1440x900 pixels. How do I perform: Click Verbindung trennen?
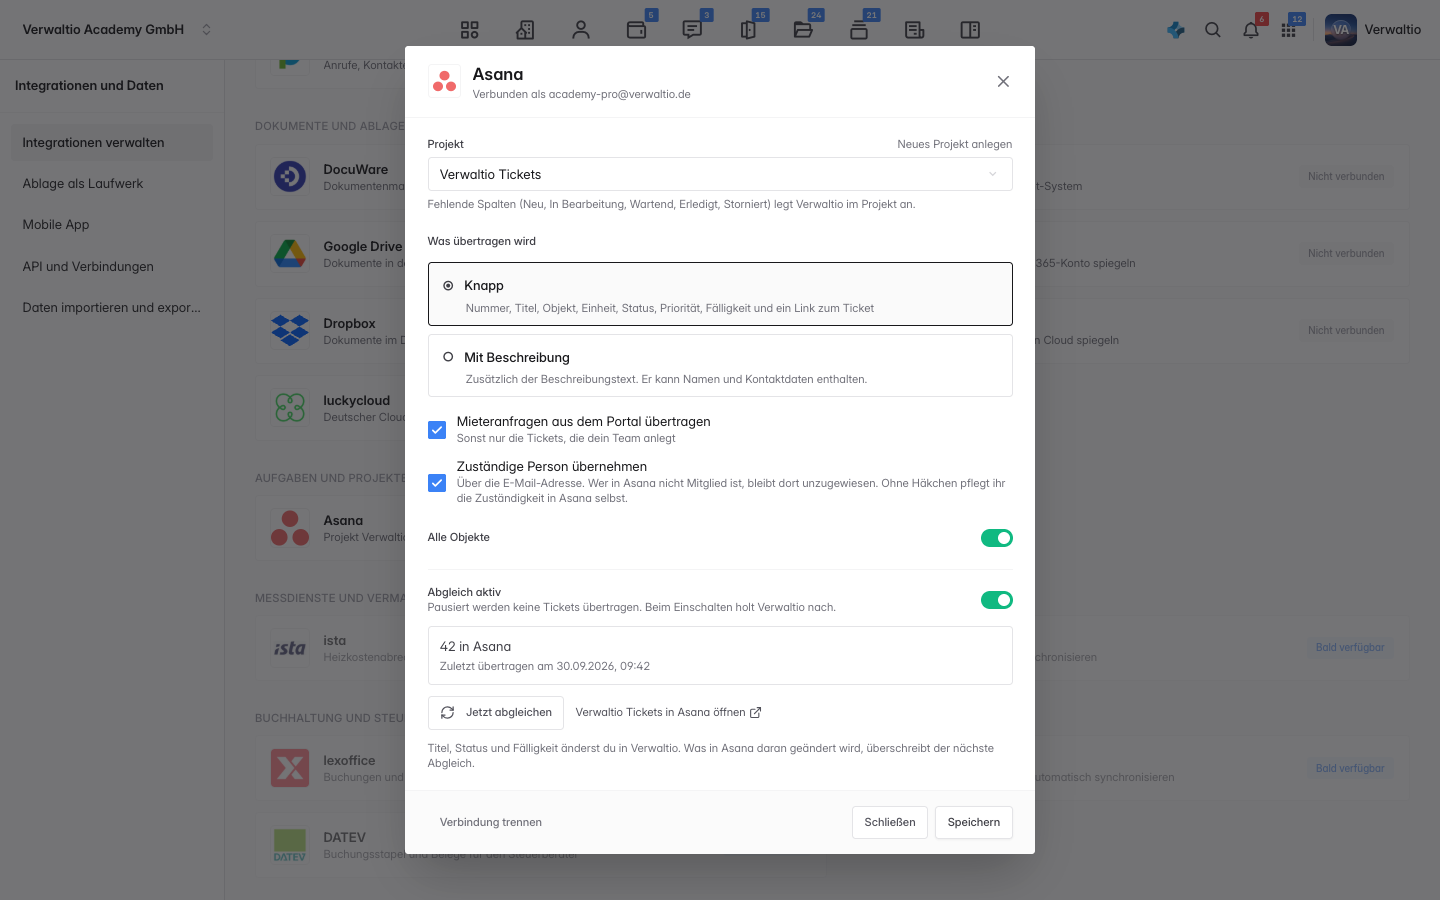coord(491,822)
